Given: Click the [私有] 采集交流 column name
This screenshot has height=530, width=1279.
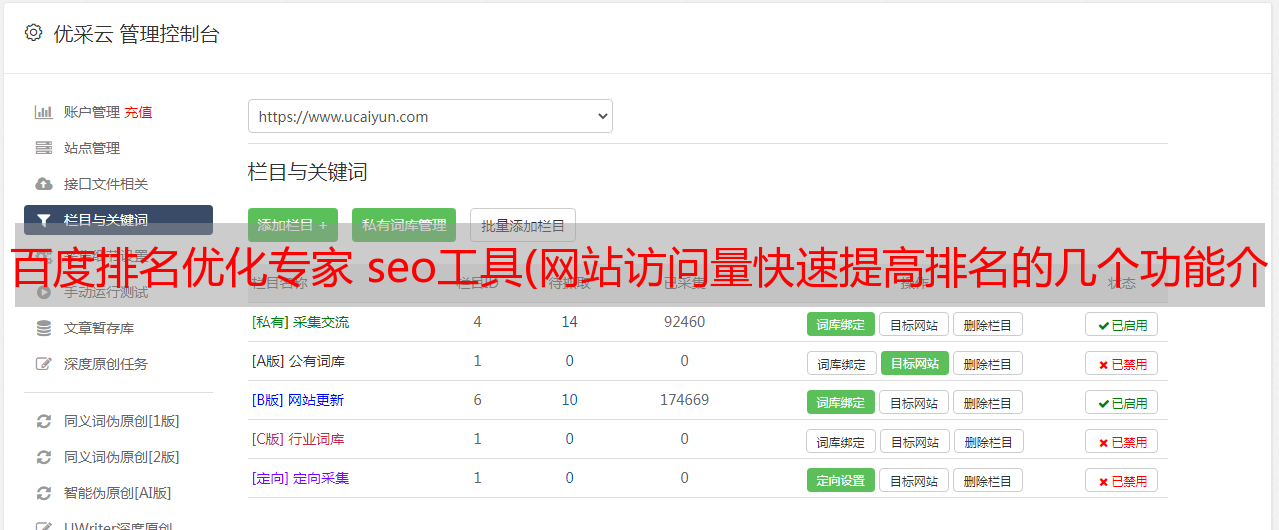Looking at the screenshot, I should 300,322.
